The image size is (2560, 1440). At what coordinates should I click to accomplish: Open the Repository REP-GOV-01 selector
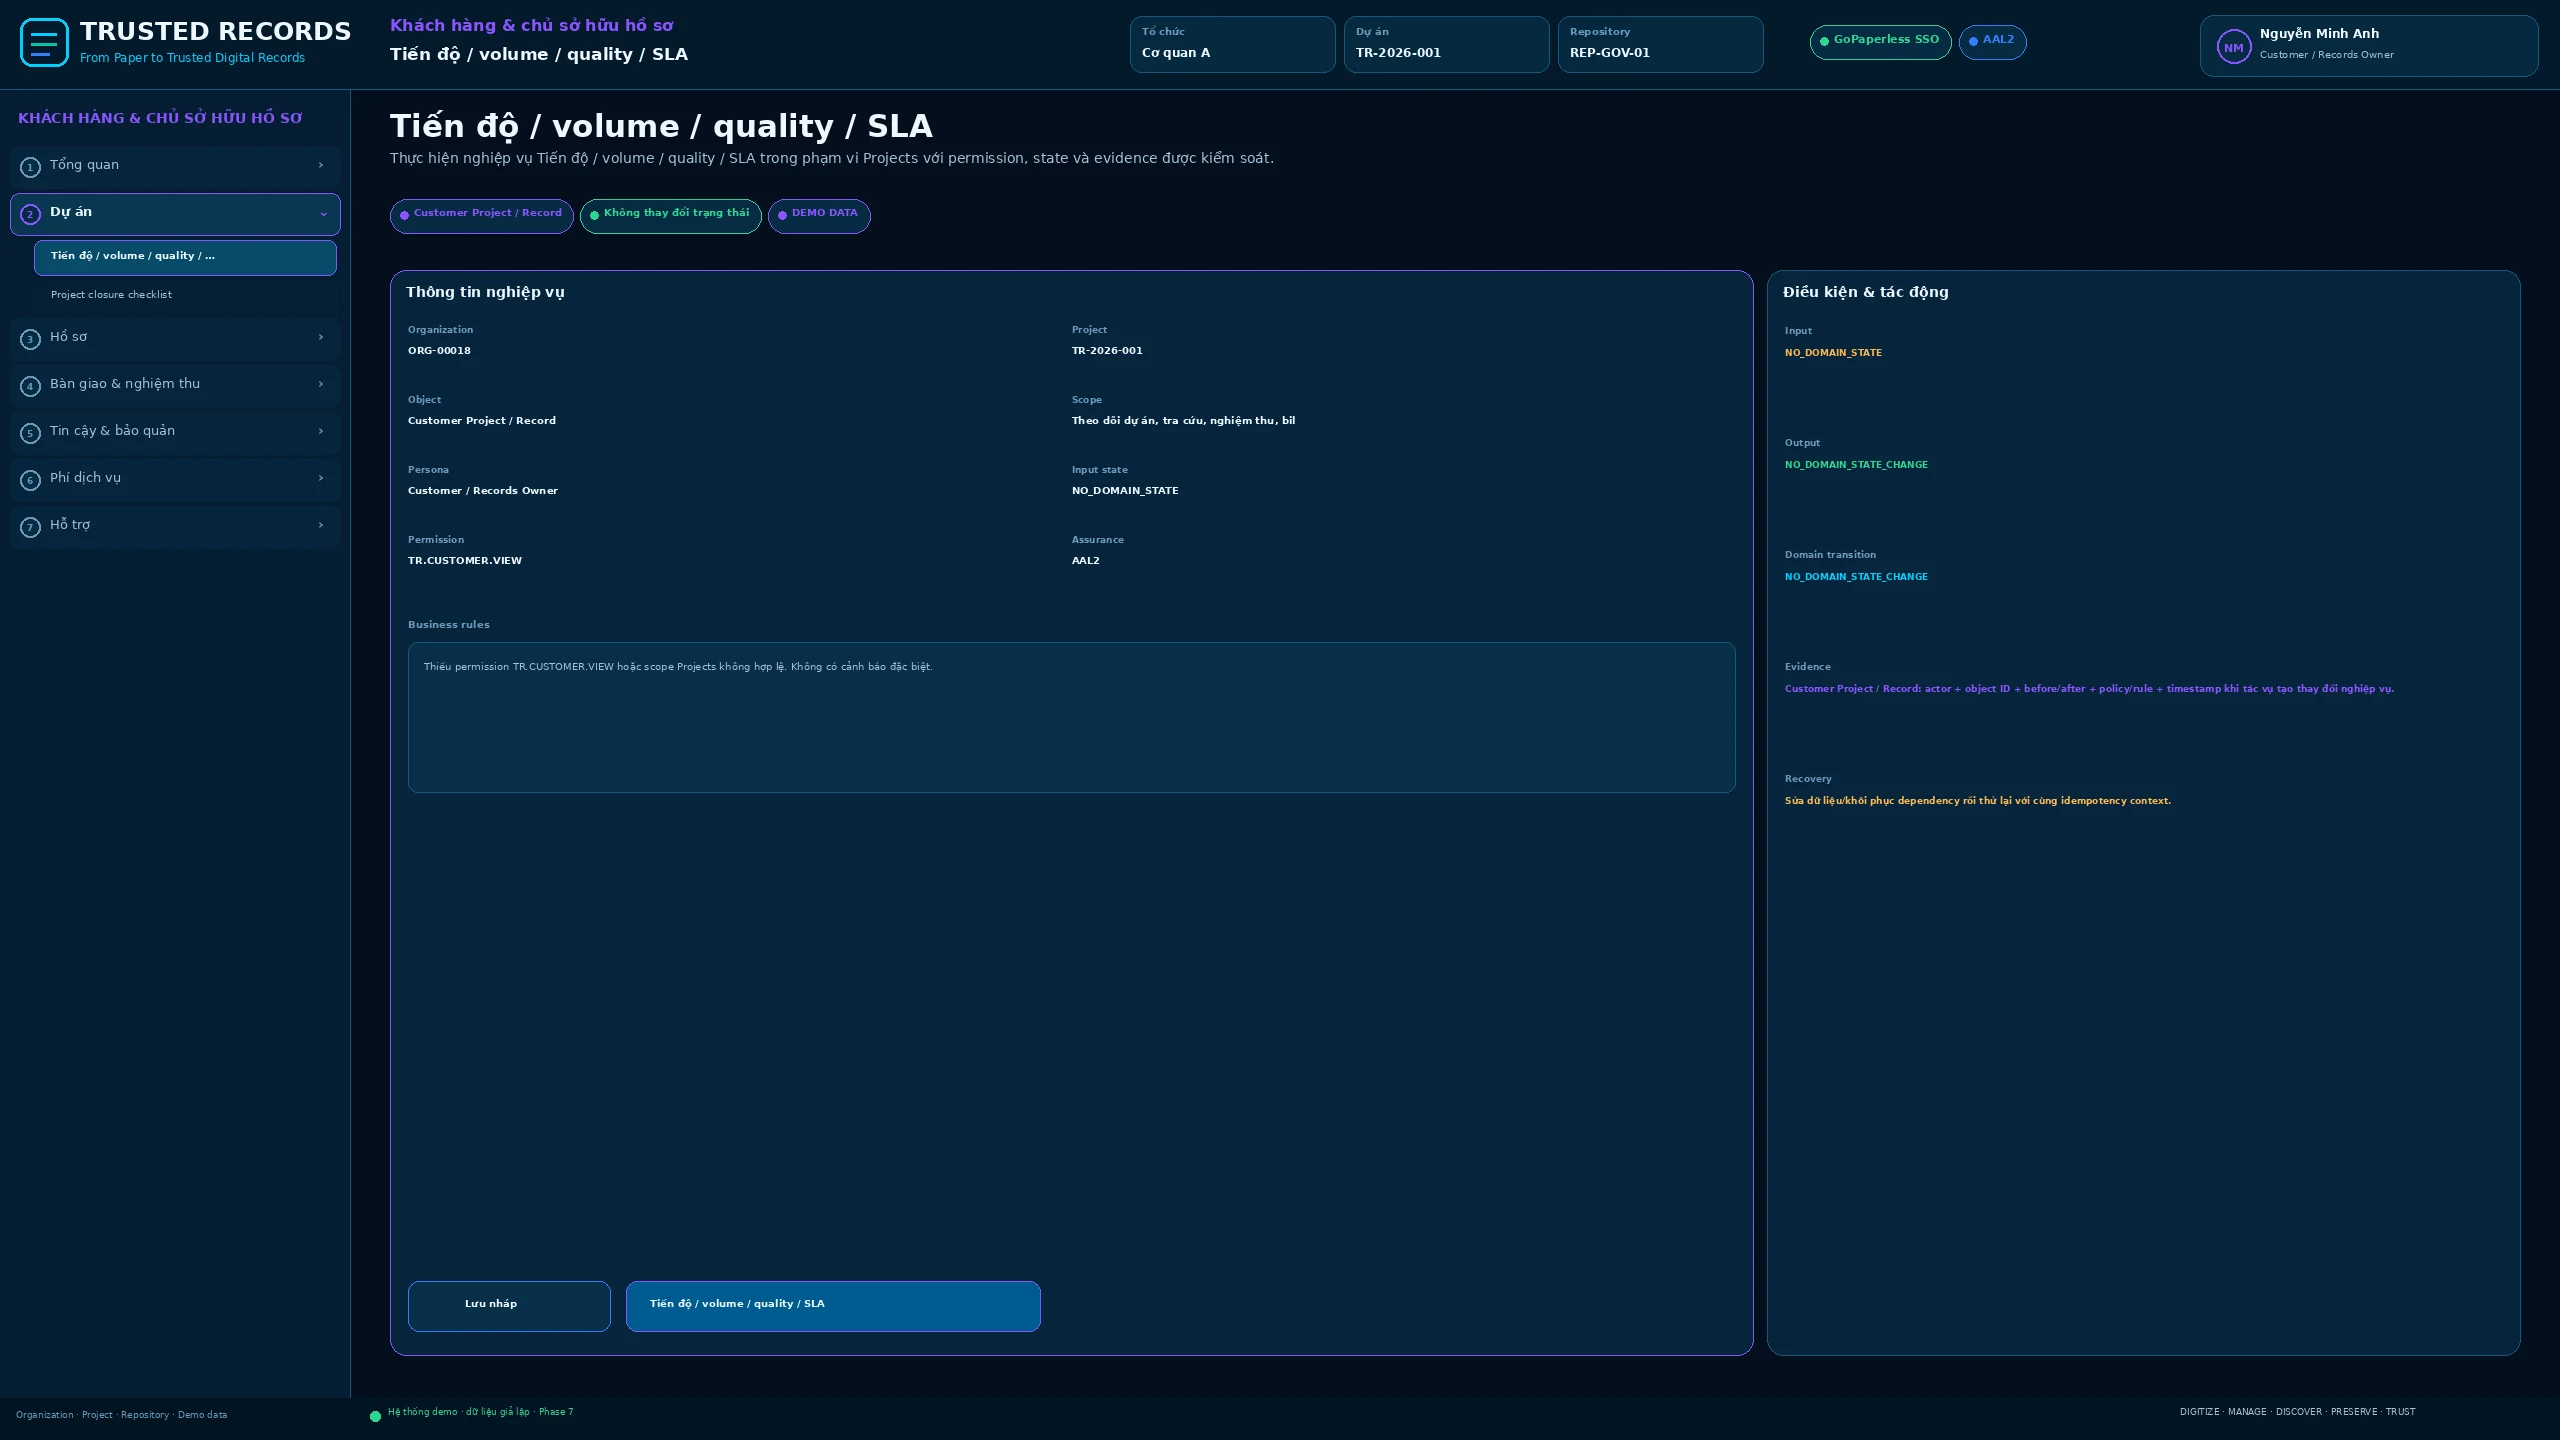pos(1660,44)
